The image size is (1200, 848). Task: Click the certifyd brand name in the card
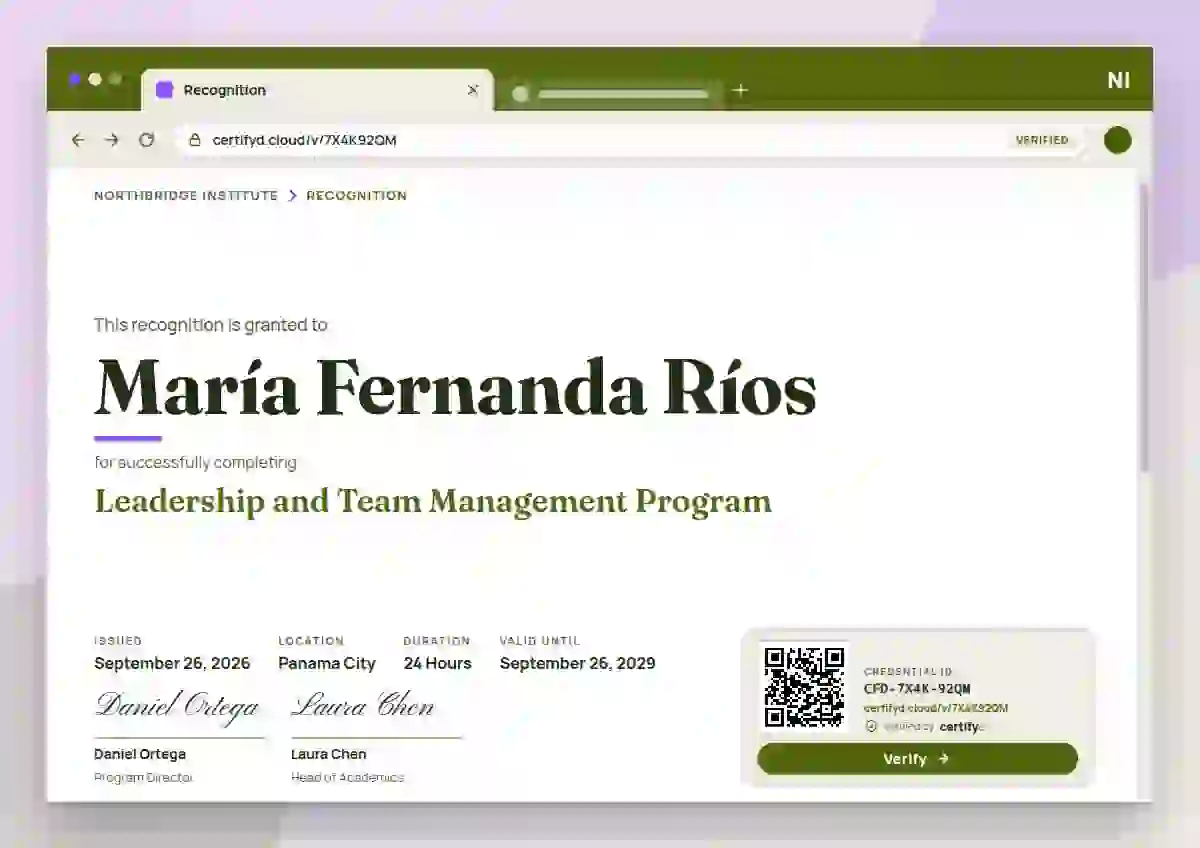click(x=960, y=727)
